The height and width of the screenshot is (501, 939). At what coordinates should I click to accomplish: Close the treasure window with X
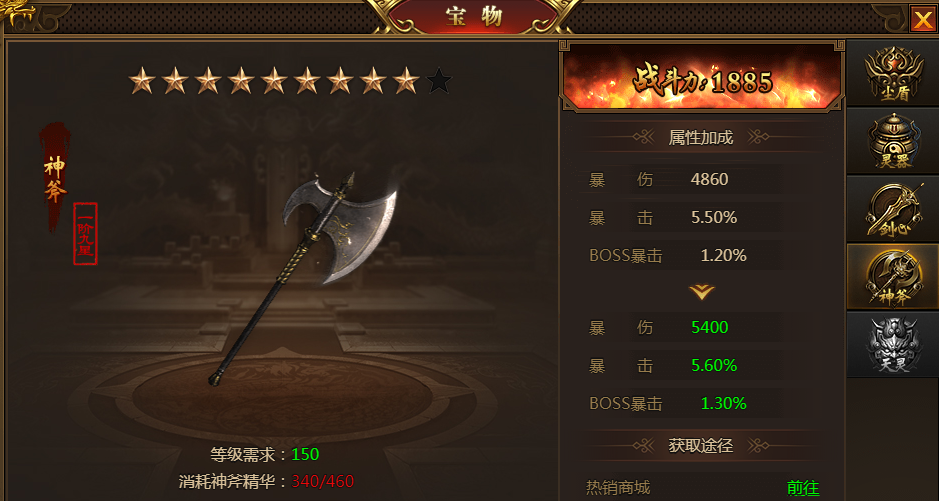(x=922, y=20)
